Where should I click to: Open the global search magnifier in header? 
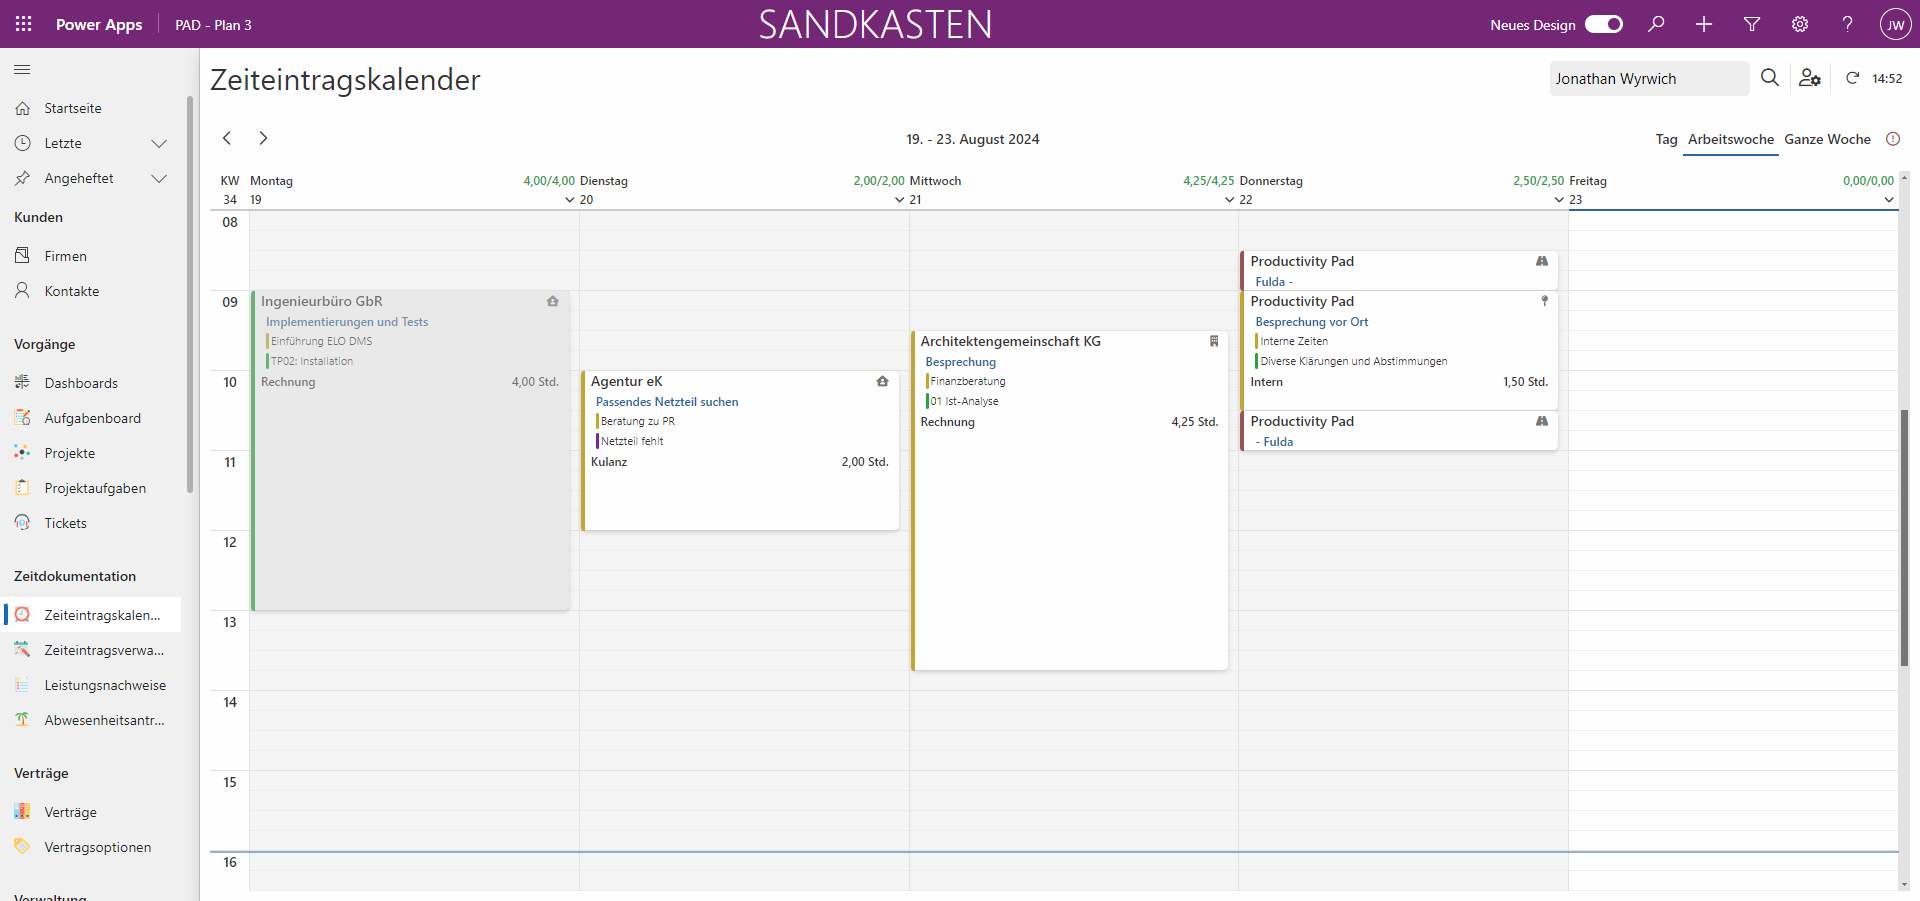(1656, 24)
